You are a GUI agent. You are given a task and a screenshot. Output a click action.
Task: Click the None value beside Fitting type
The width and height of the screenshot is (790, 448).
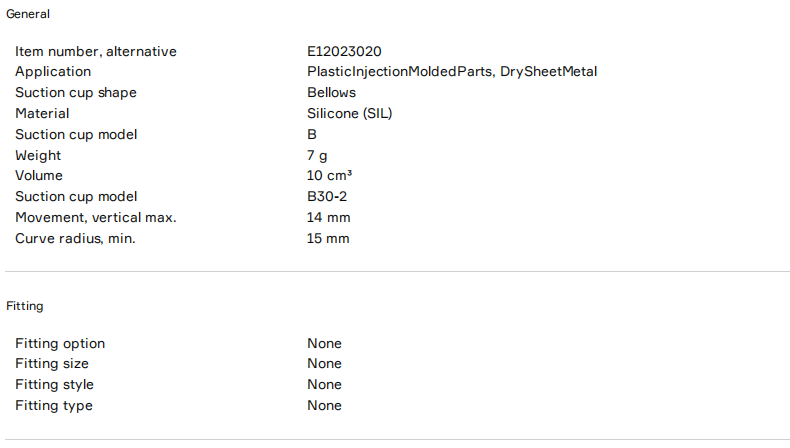324,405
